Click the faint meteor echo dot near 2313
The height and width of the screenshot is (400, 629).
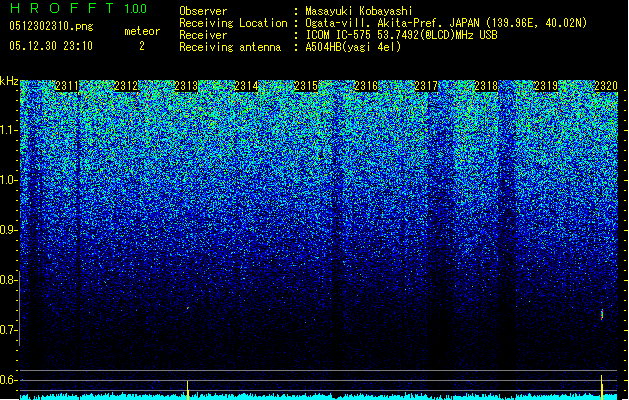(x=187, y=308)
